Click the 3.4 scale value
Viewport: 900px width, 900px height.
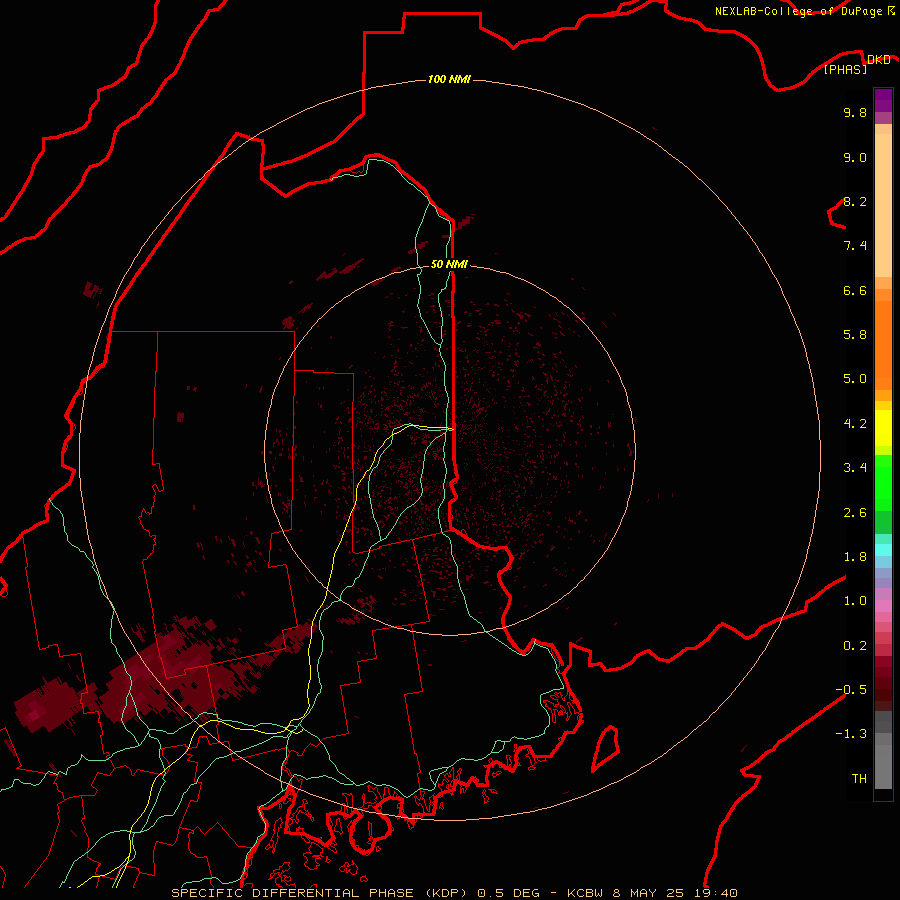[855, 468]
